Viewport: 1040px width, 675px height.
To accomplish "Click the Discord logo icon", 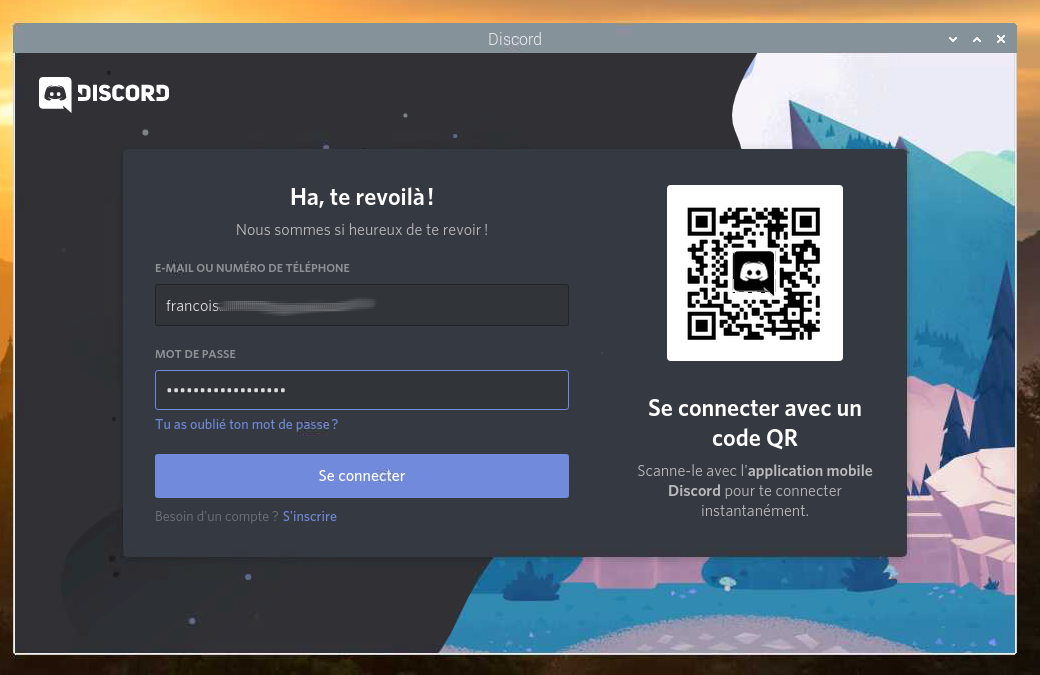I will (55, 94).
